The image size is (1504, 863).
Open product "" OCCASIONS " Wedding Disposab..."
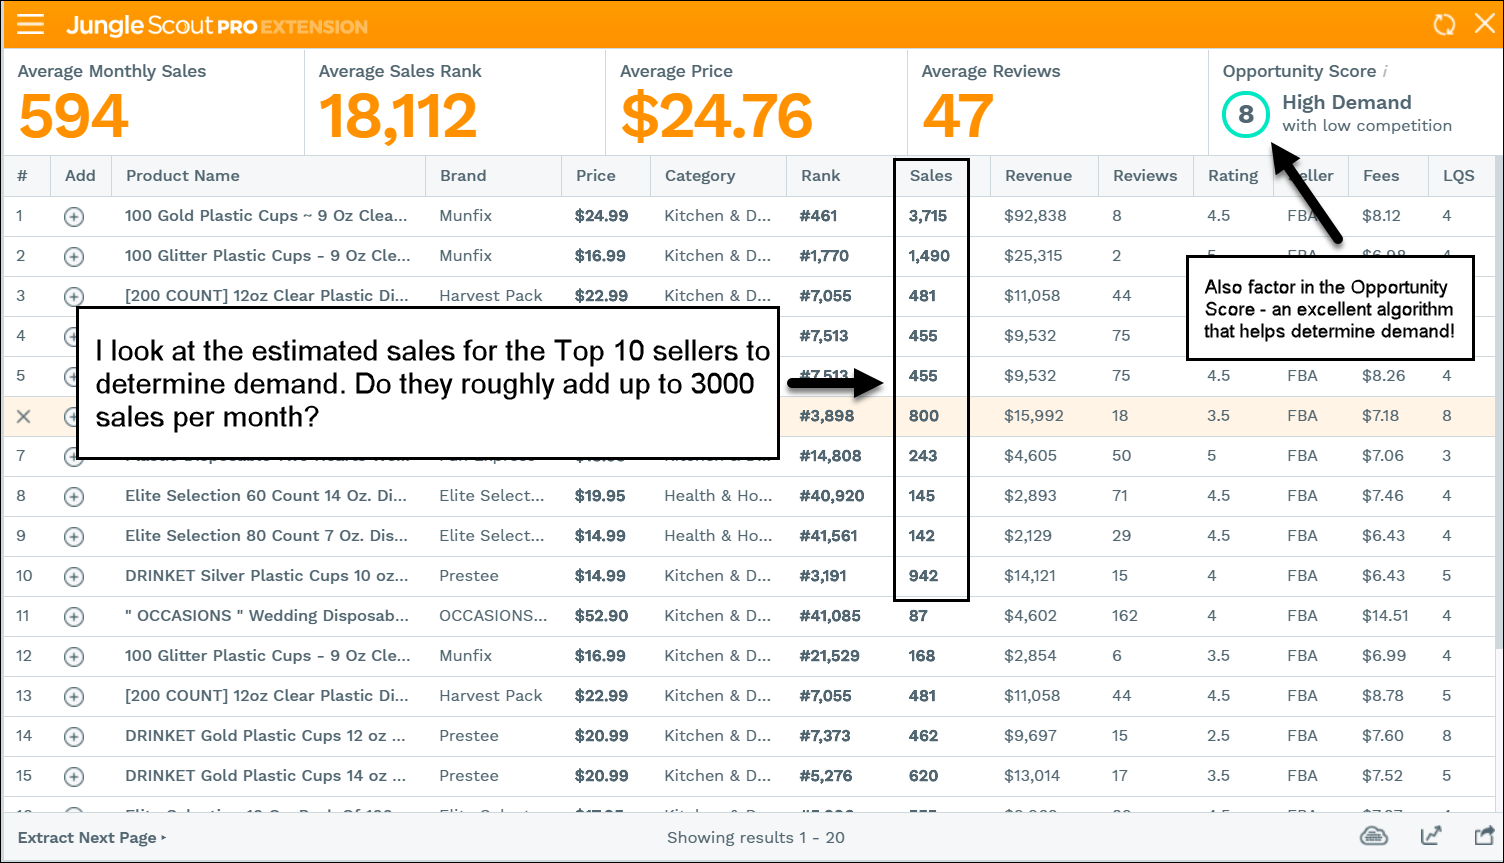pyautogui.click(x=267, y=616)
